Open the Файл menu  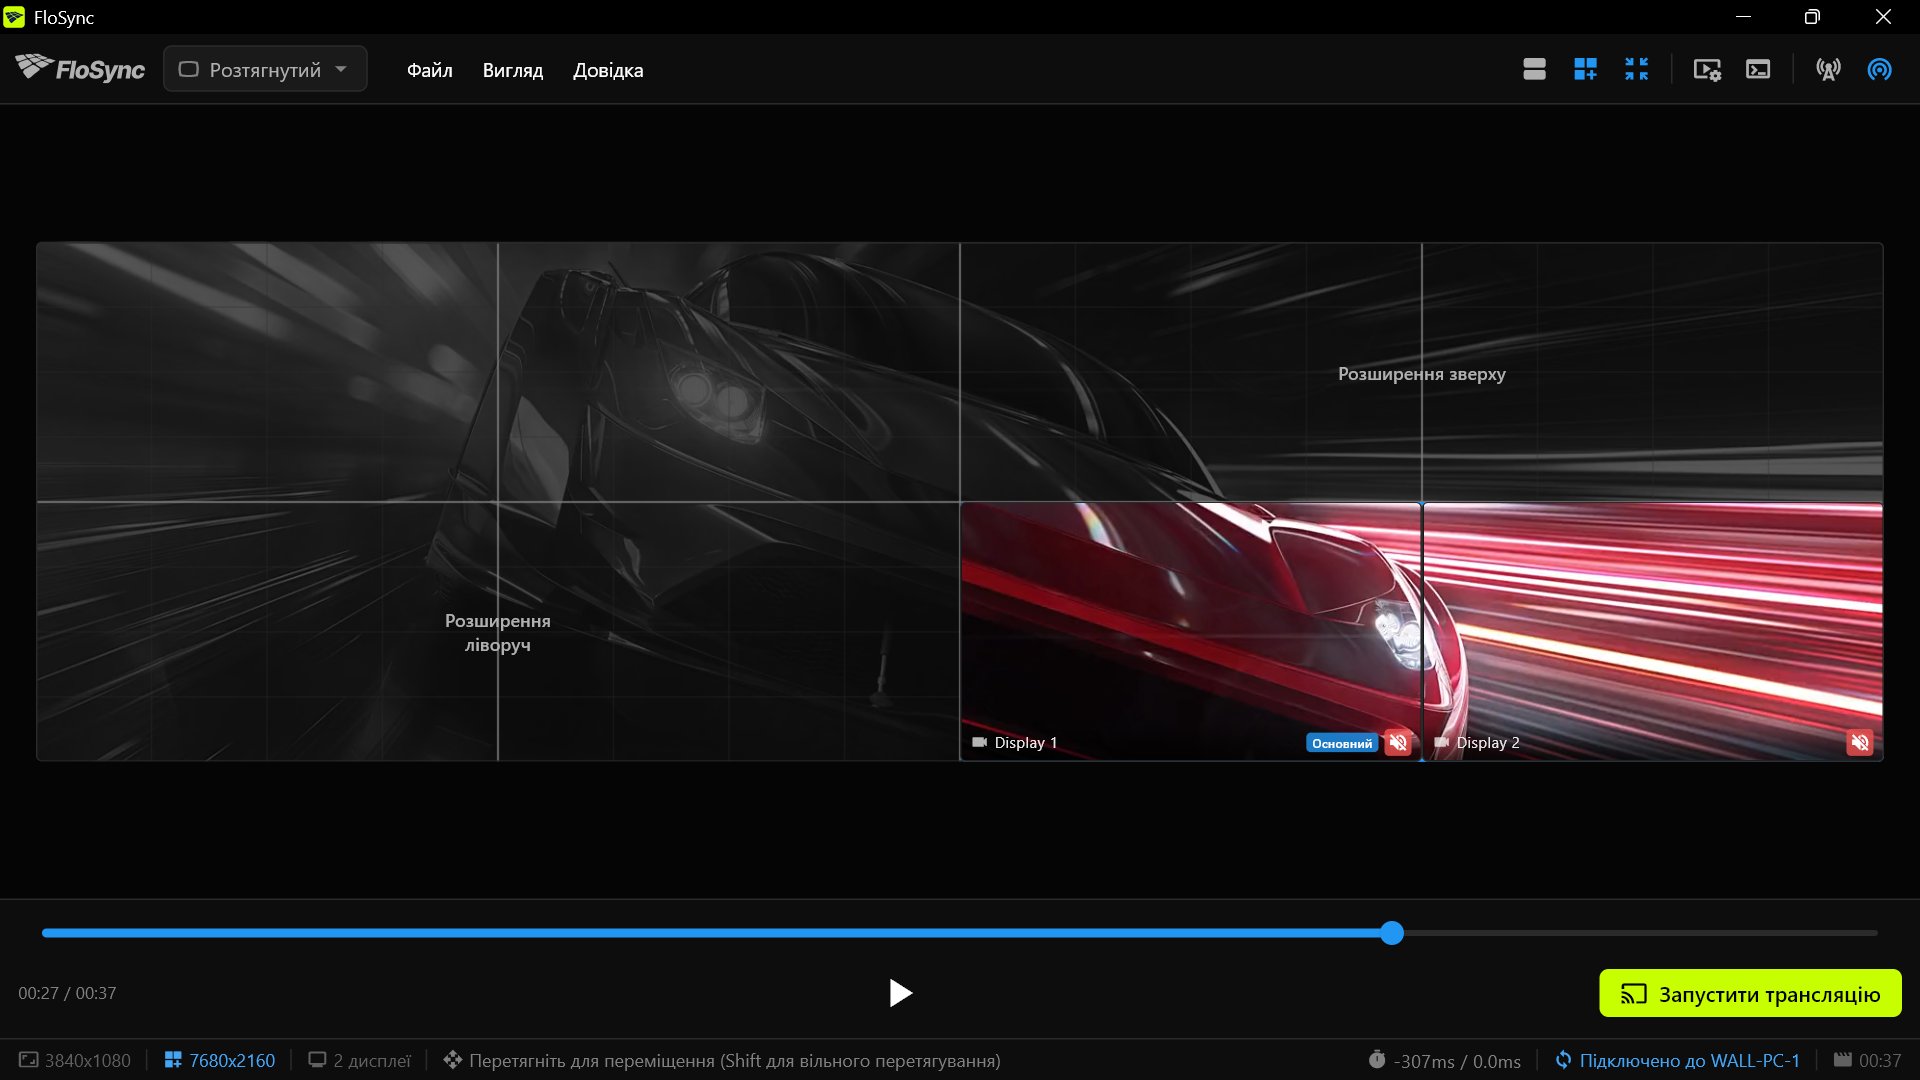430,70
